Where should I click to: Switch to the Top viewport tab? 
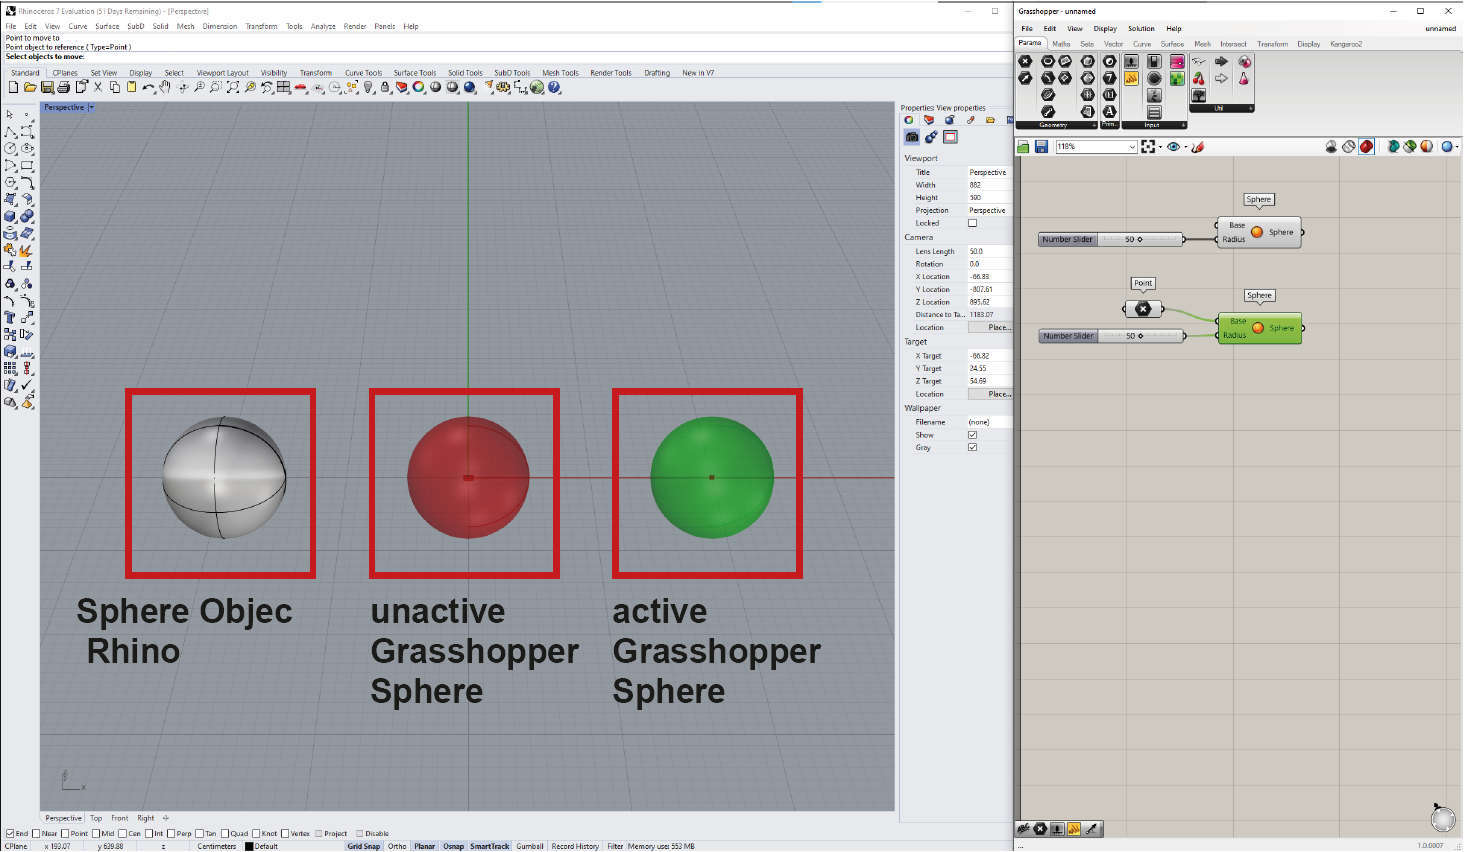[x=96, y=818]
